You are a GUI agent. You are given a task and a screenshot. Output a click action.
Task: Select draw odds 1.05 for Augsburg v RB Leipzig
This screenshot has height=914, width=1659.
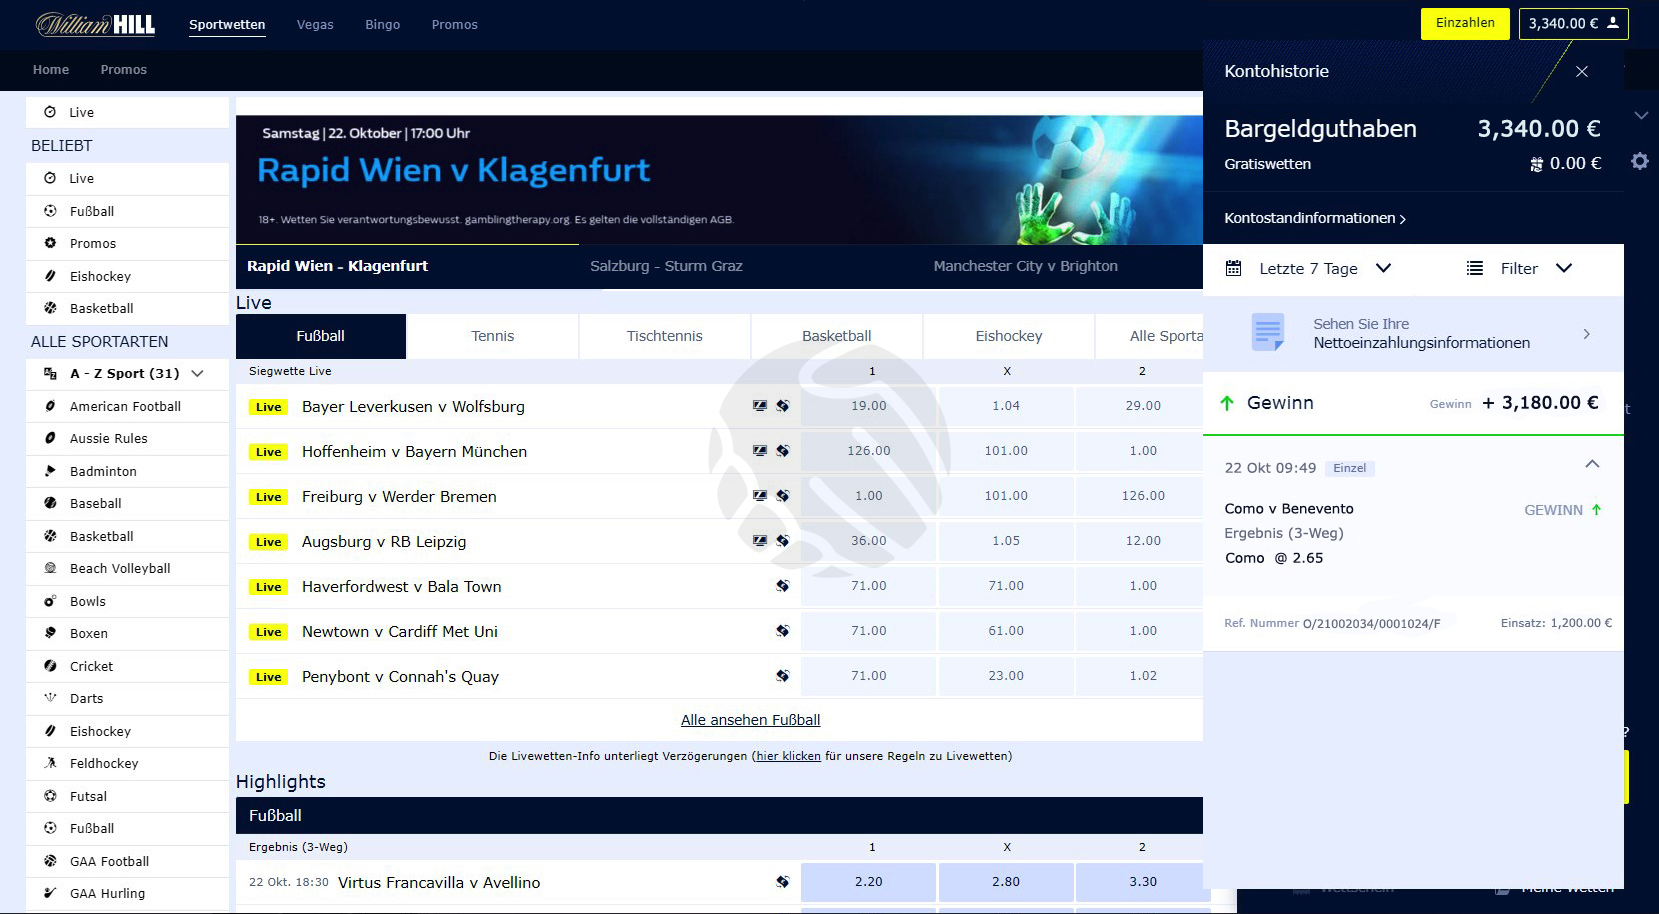pos(1006,541)
